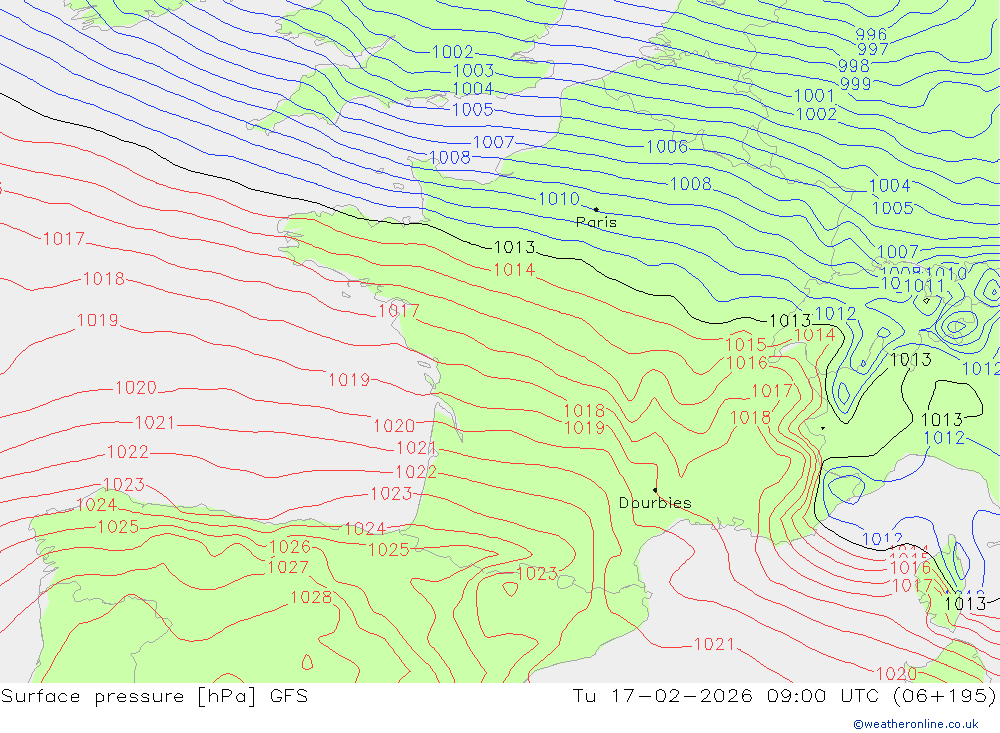This screenshot has height=733, width=1000.
Task: Click the blue 1006 isobar label
Action: click(x=667, y=147)
